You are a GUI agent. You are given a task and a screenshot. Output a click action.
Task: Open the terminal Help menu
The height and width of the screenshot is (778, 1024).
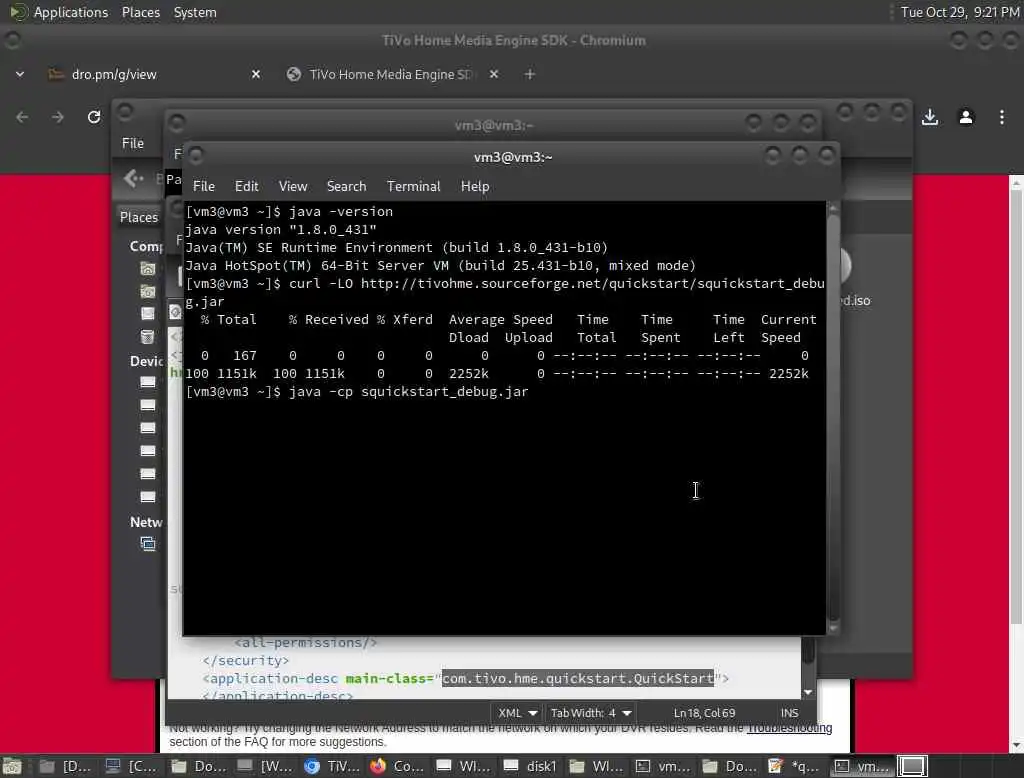[x=475, y=186]
